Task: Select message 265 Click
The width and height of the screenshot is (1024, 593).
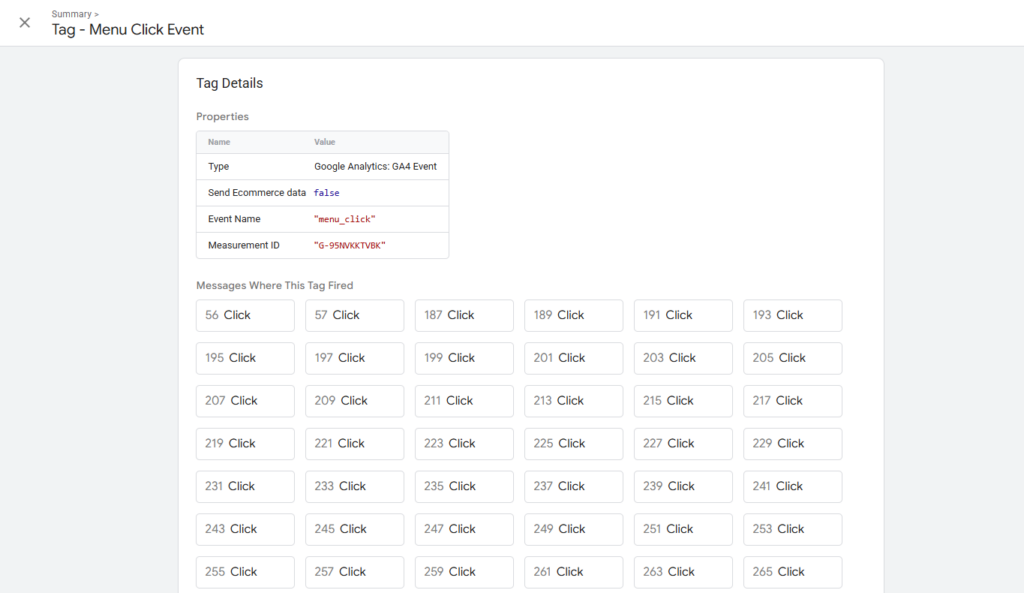Action: [x=792, y=572]
